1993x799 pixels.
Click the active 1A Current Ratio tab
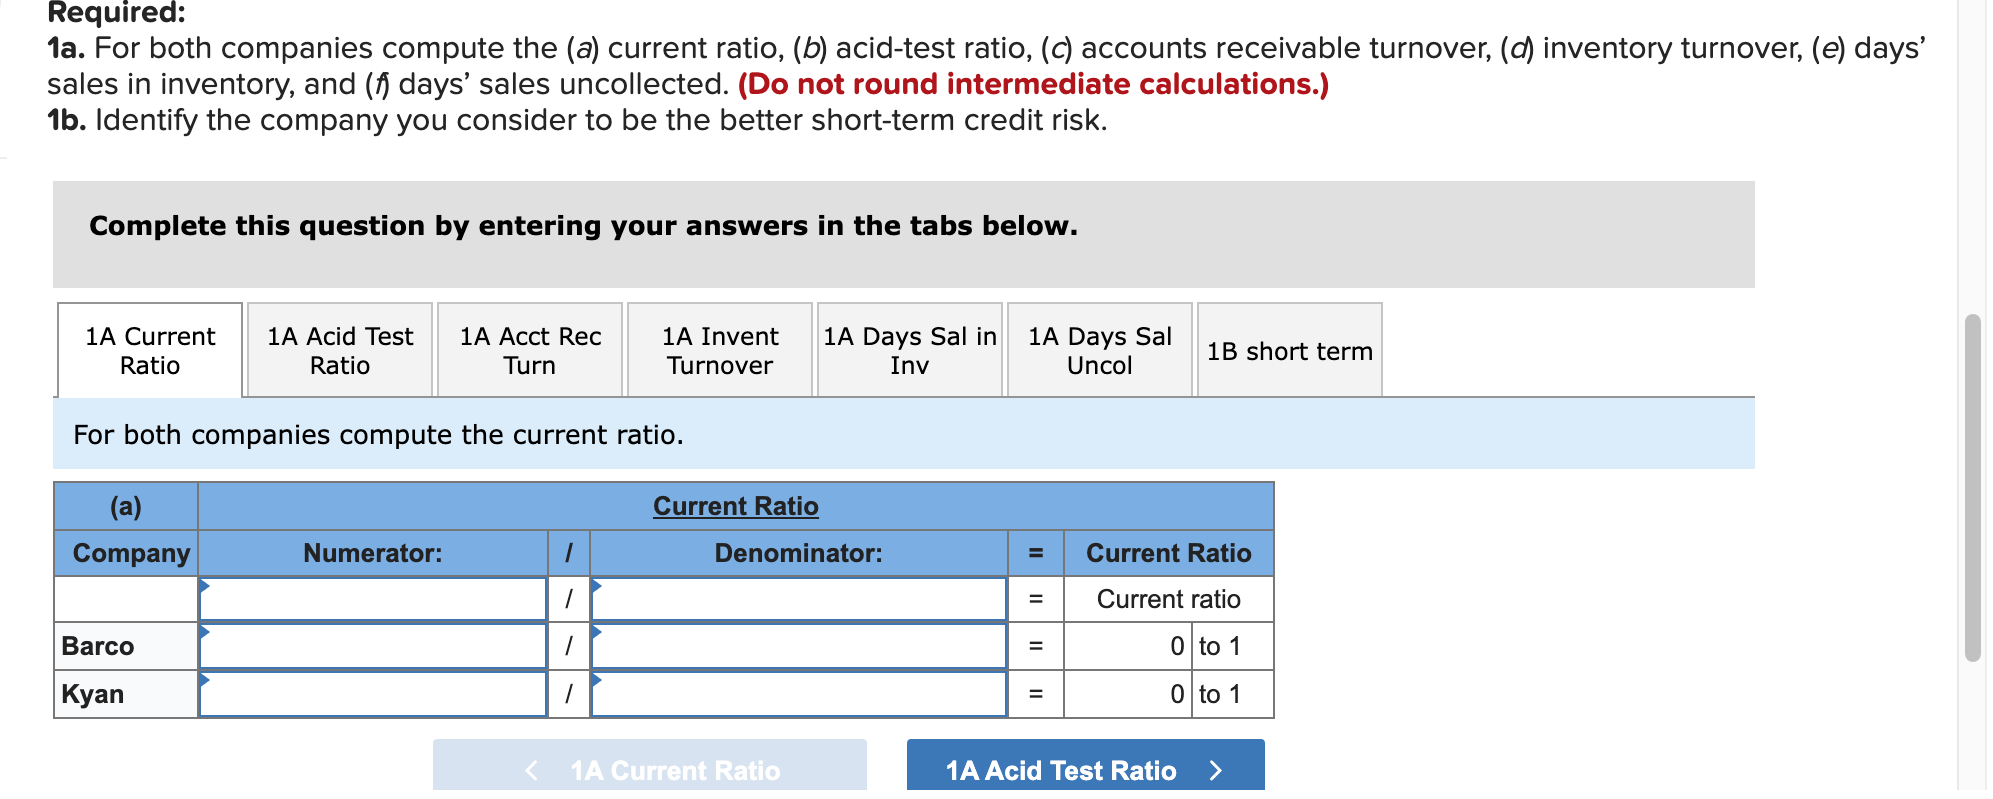[148, 350]
